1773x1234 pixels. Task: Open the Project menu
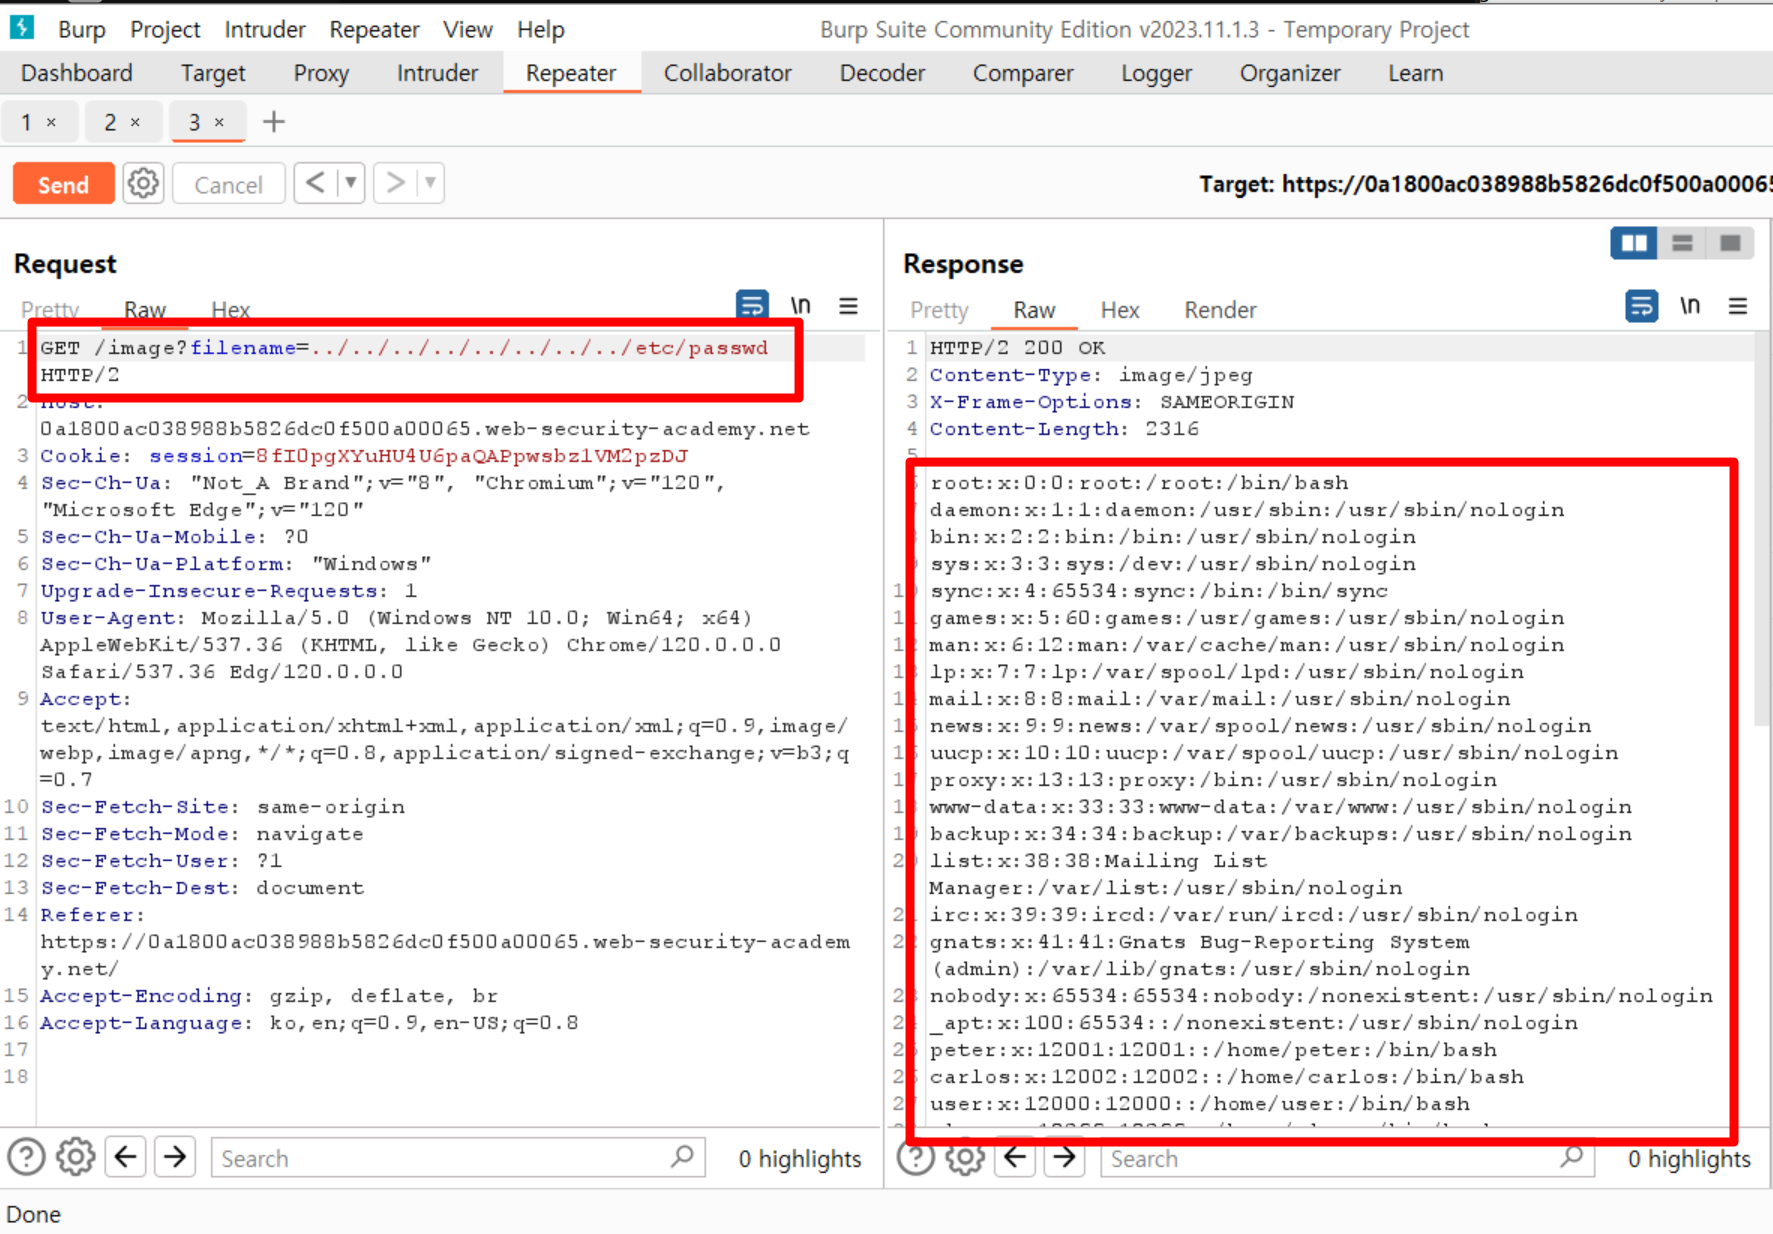165,30
